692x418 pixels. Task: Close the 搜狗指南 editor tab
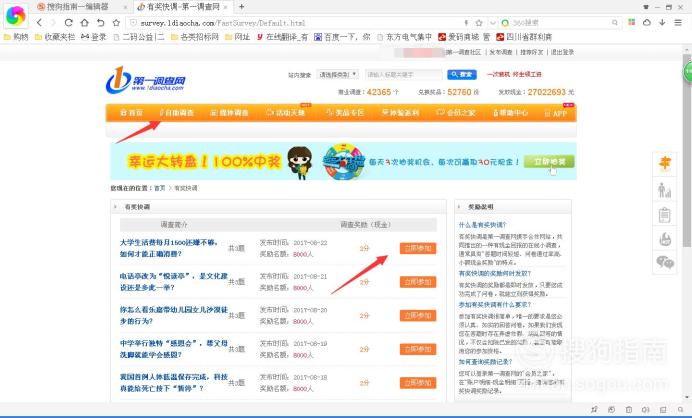pos(125,7)
